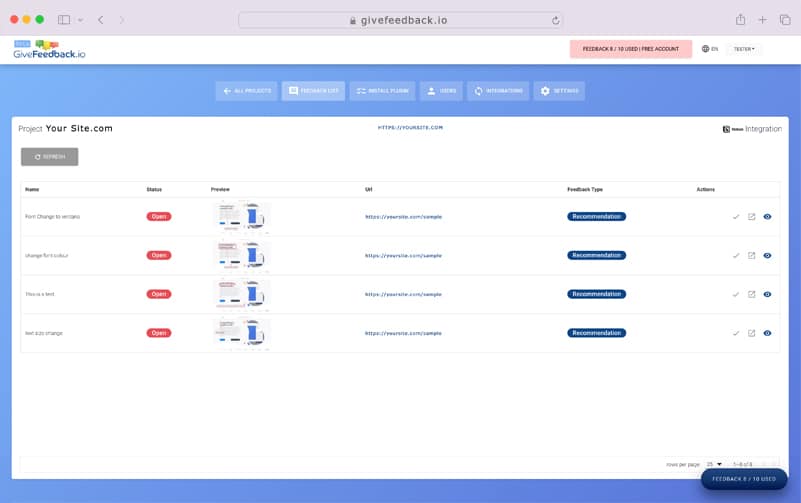Image resolution: width=801 pixels, height=503 pixels.
Task: Open preview thumbnail for 'change font colour'
Action: pyautogui.click(x=242, y=255)
